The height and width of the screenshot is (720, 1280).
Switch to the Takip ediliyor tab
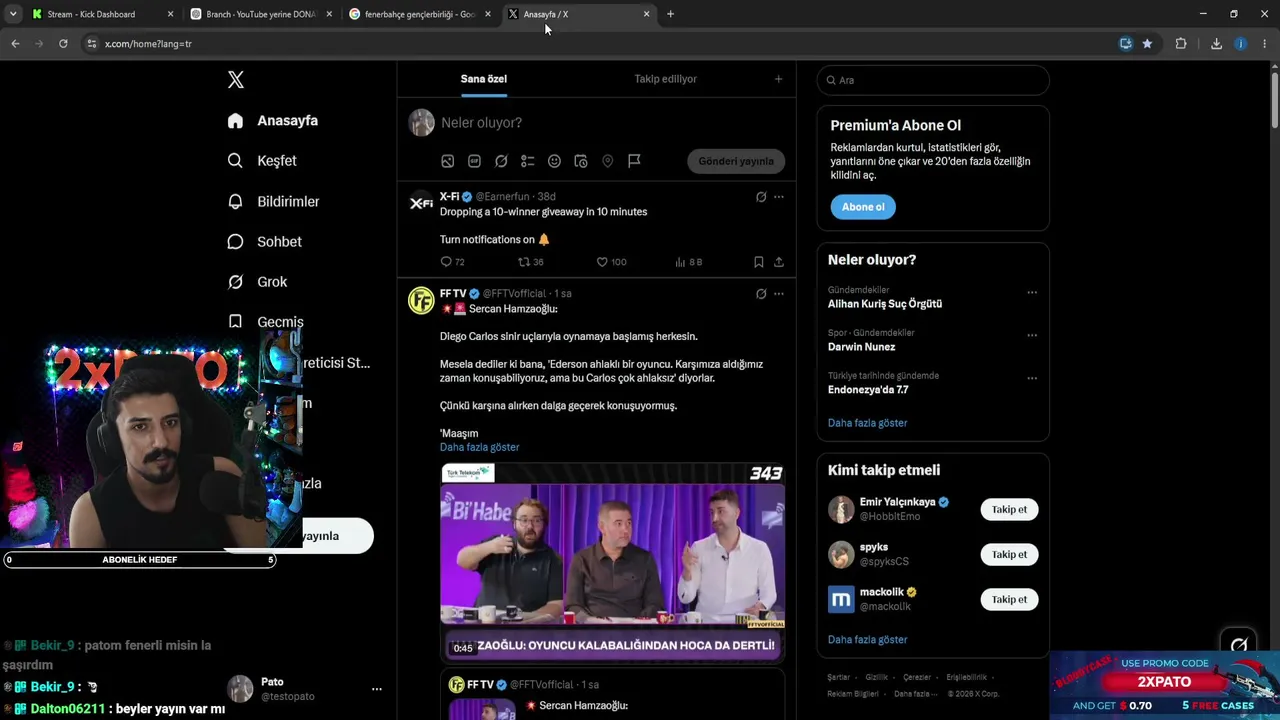[665, 79]
